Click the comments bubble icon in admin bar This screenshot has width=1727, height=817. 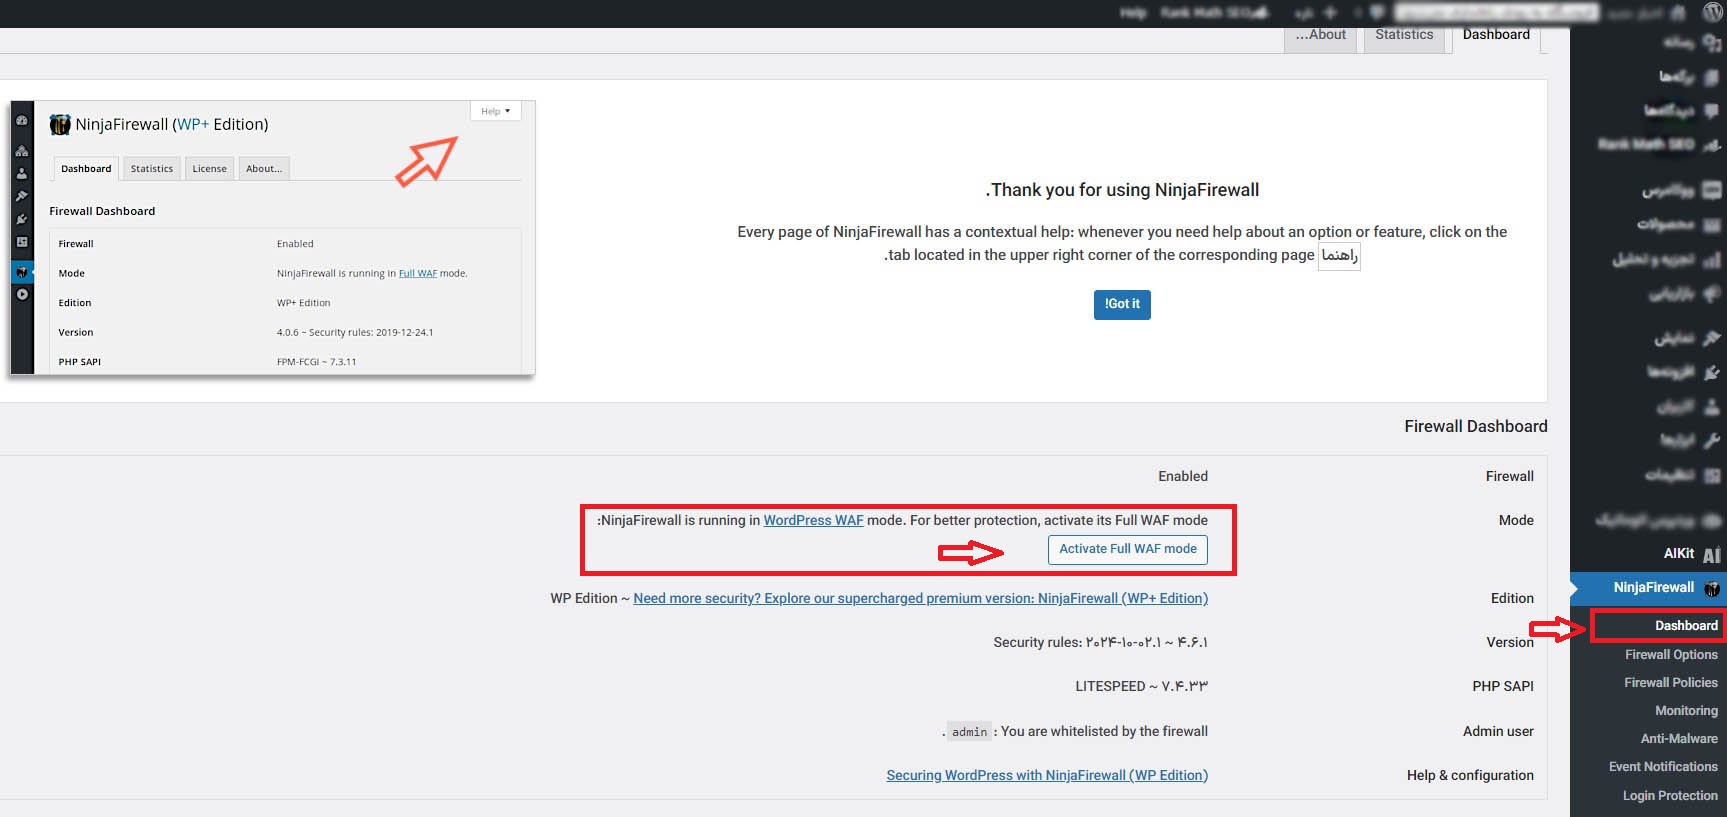point(1377,12)
